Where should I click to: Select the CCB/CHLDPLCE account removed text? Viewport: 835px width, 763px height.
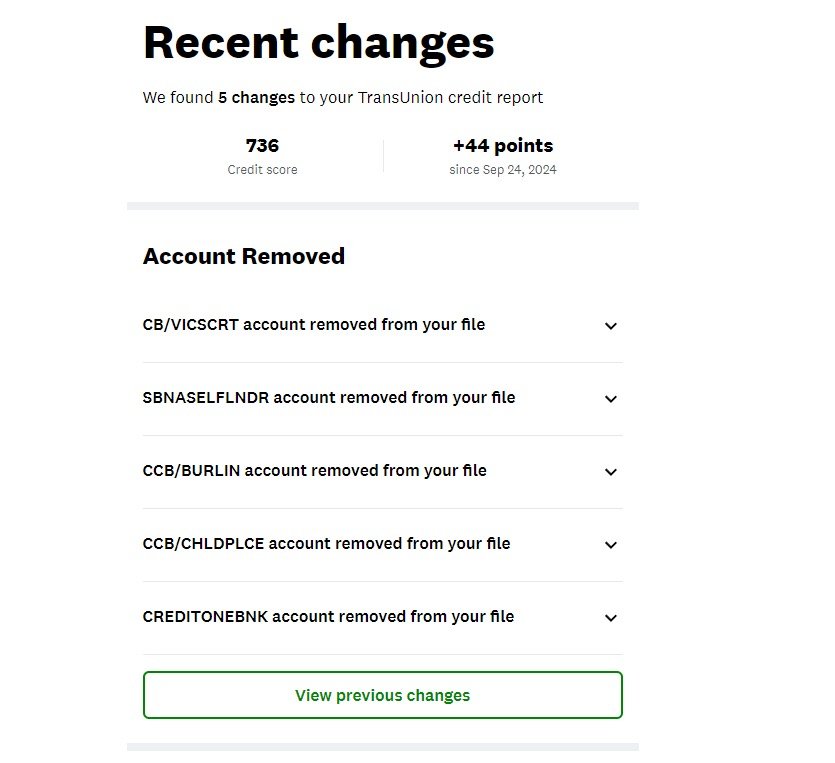pos(327,544)
